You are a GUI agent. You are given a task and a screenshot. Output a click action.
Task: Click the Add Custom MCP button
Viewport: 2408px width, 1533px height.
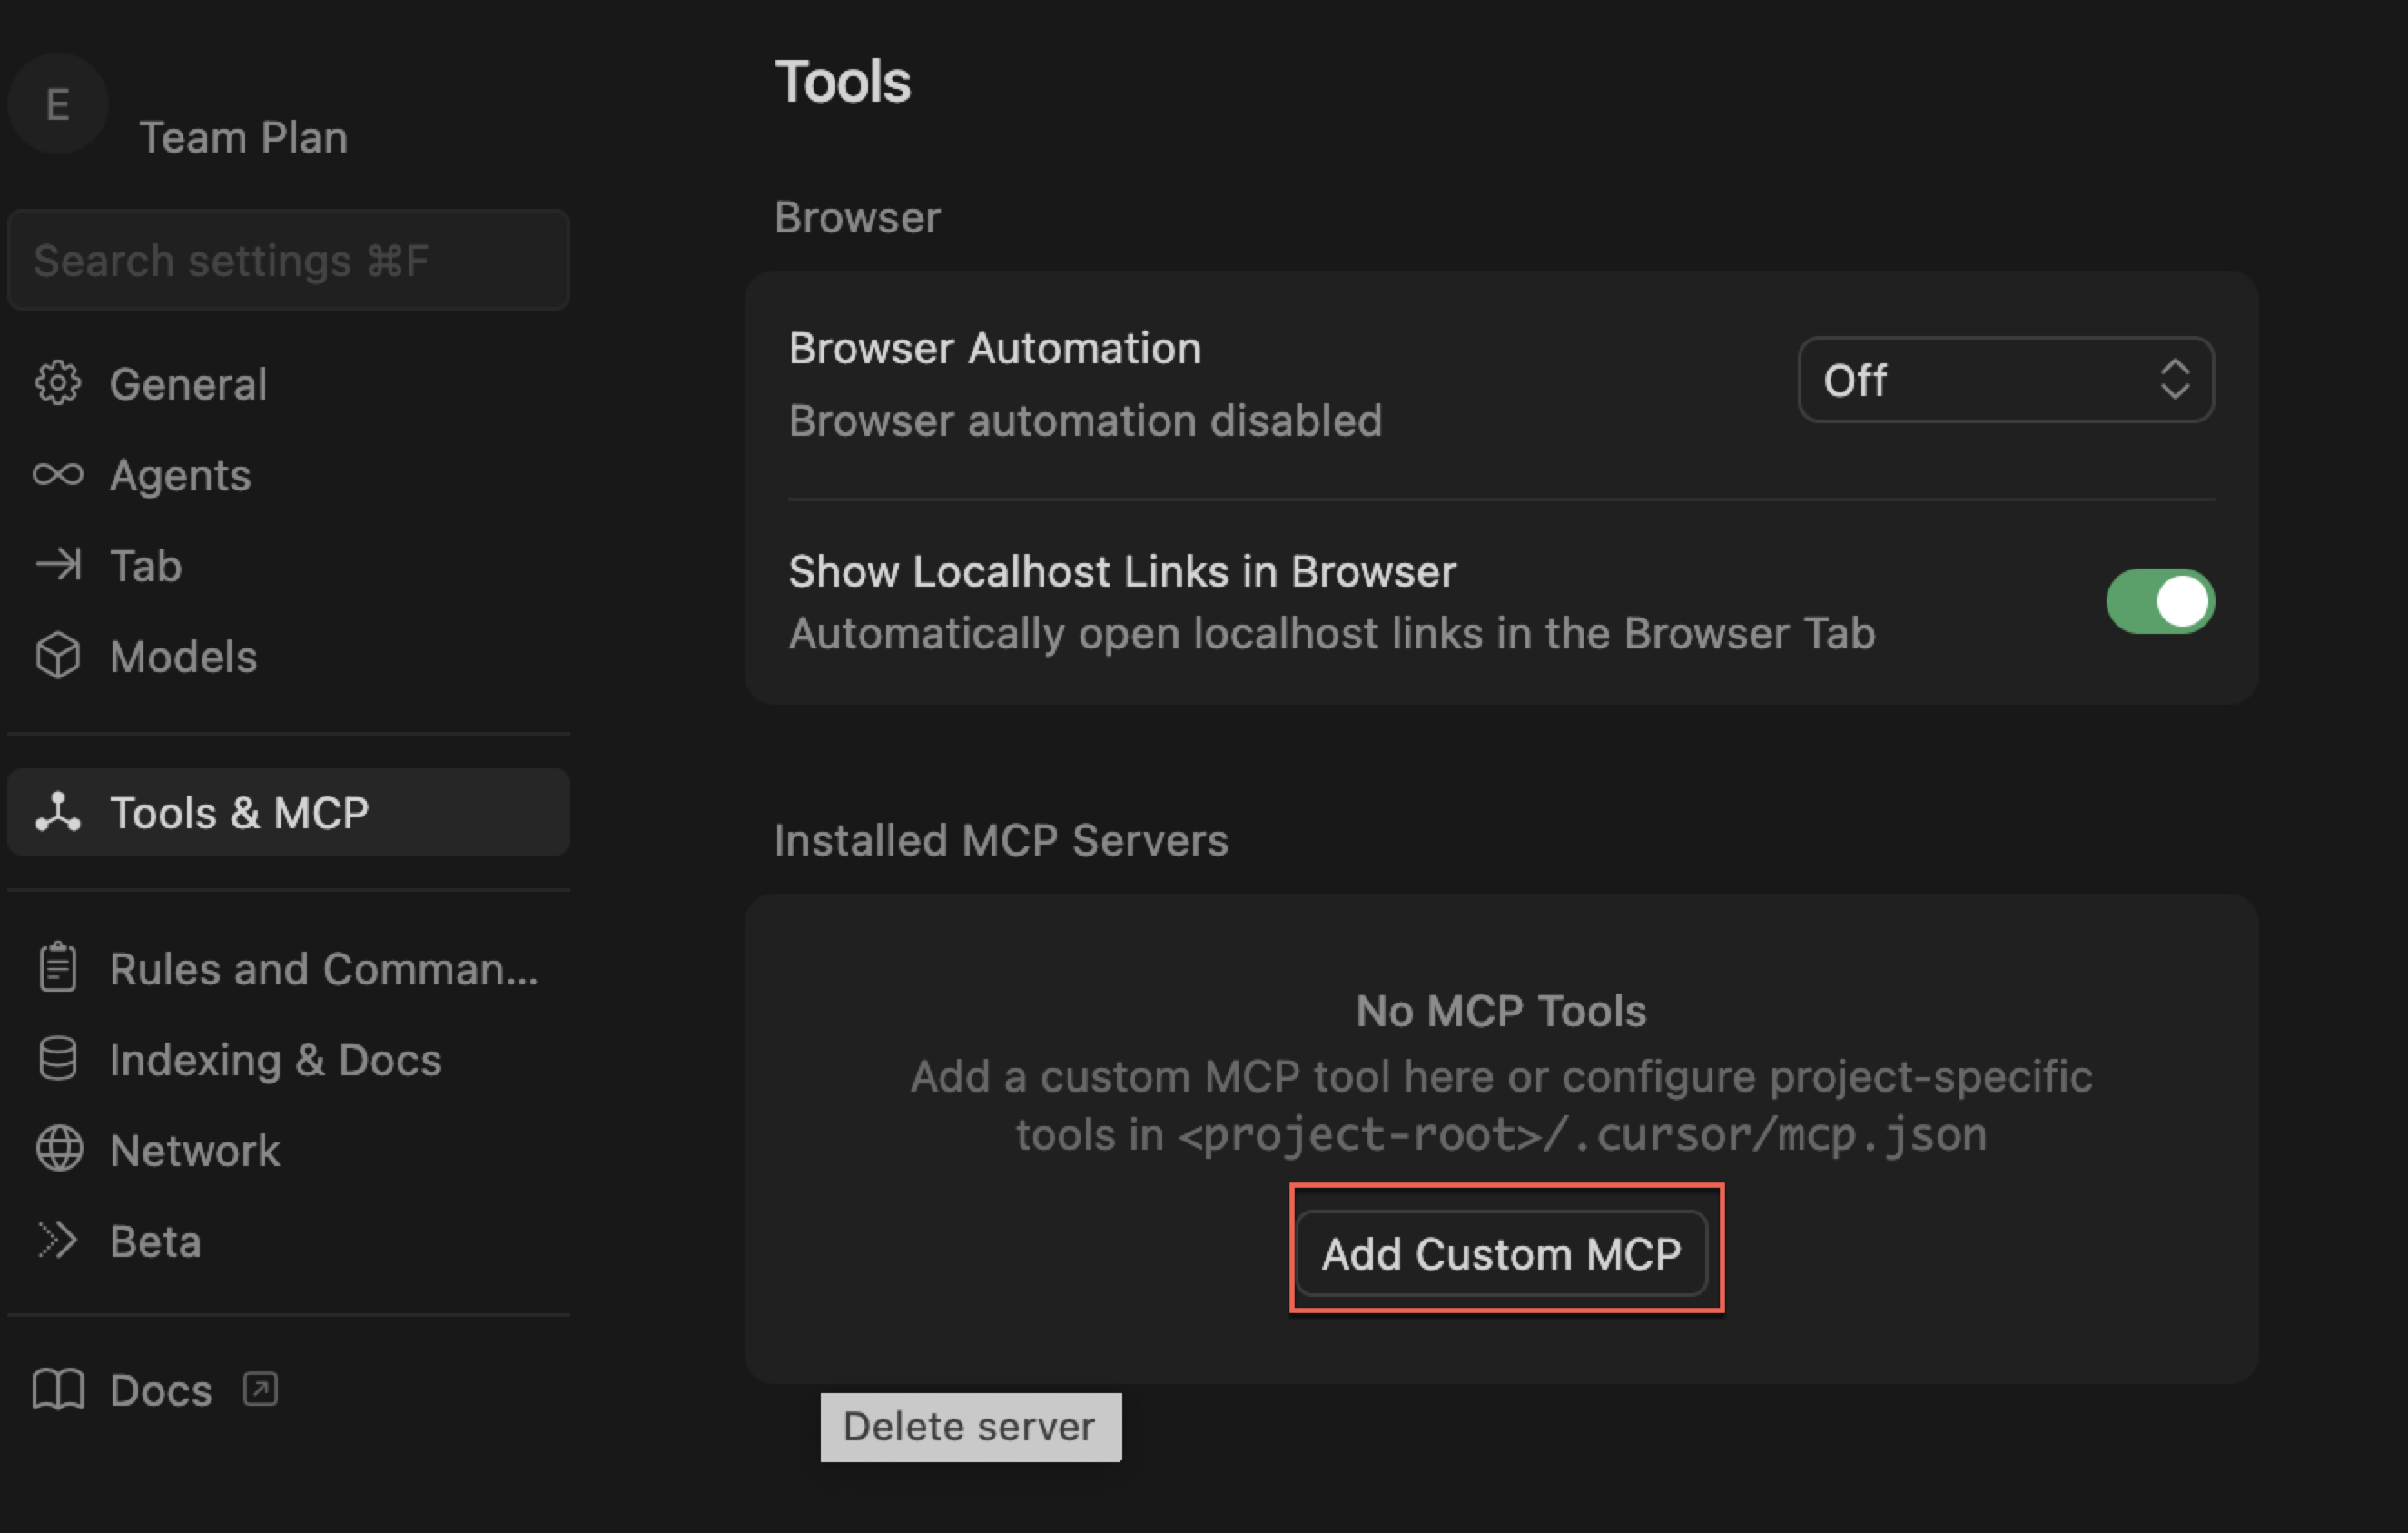tap(1502, 1253)
